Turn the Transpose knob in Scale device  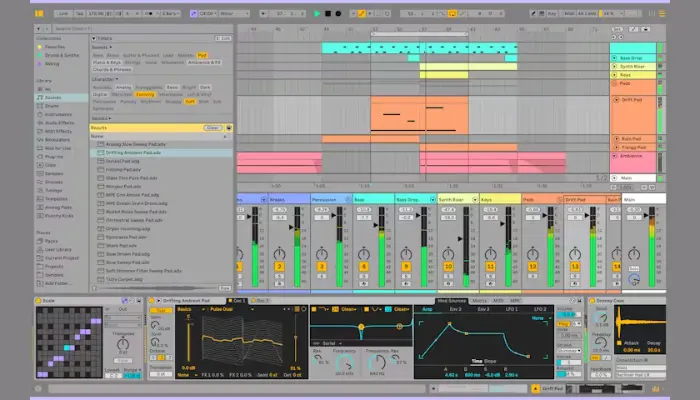[123, 344]
